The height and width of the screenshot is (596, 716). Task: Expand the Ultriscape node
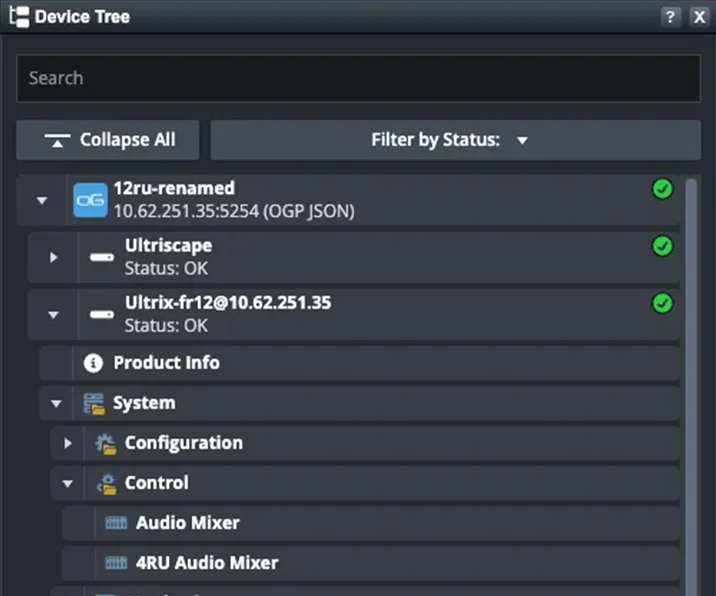pos(53,257)
